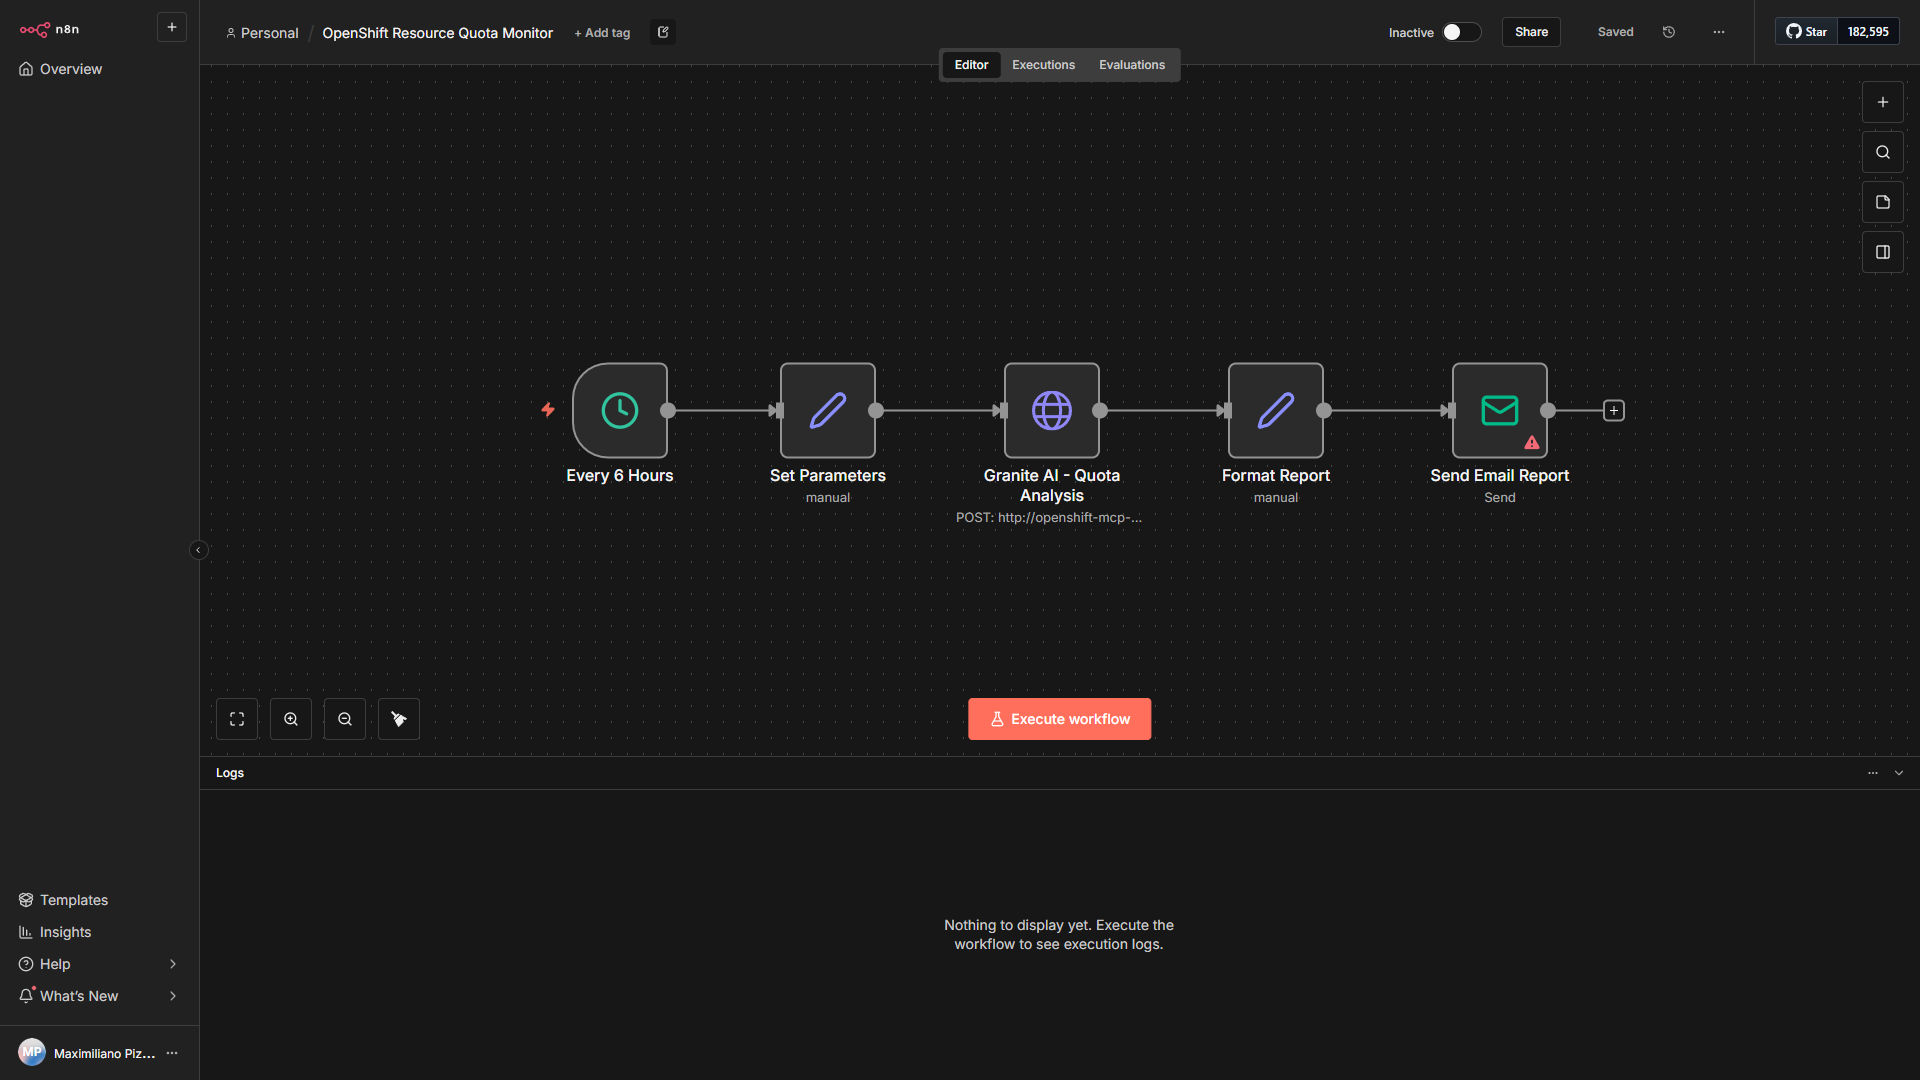Screen dimensions: 1920x1080
Task: Zoom out using the magnifier-minus icon
Action: point(344,718)
